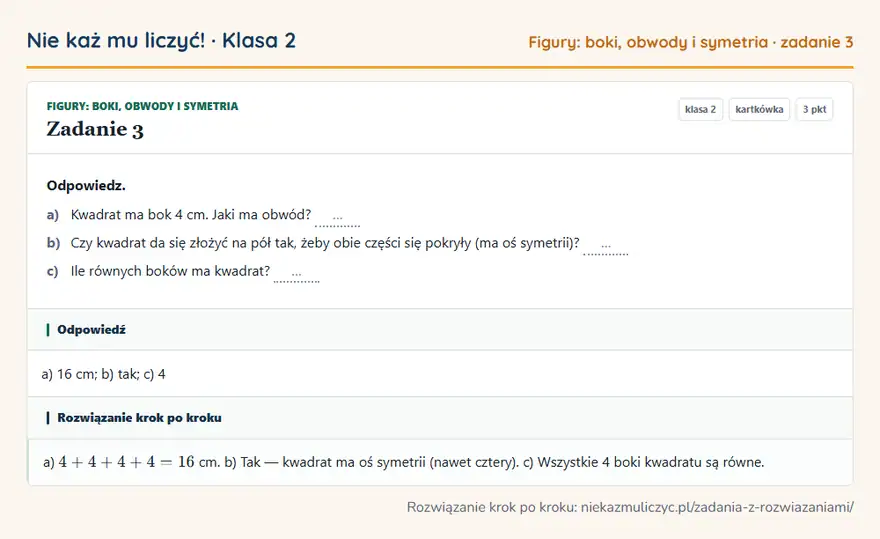Click the 'kartkówka' tag badge

[759, 109]
